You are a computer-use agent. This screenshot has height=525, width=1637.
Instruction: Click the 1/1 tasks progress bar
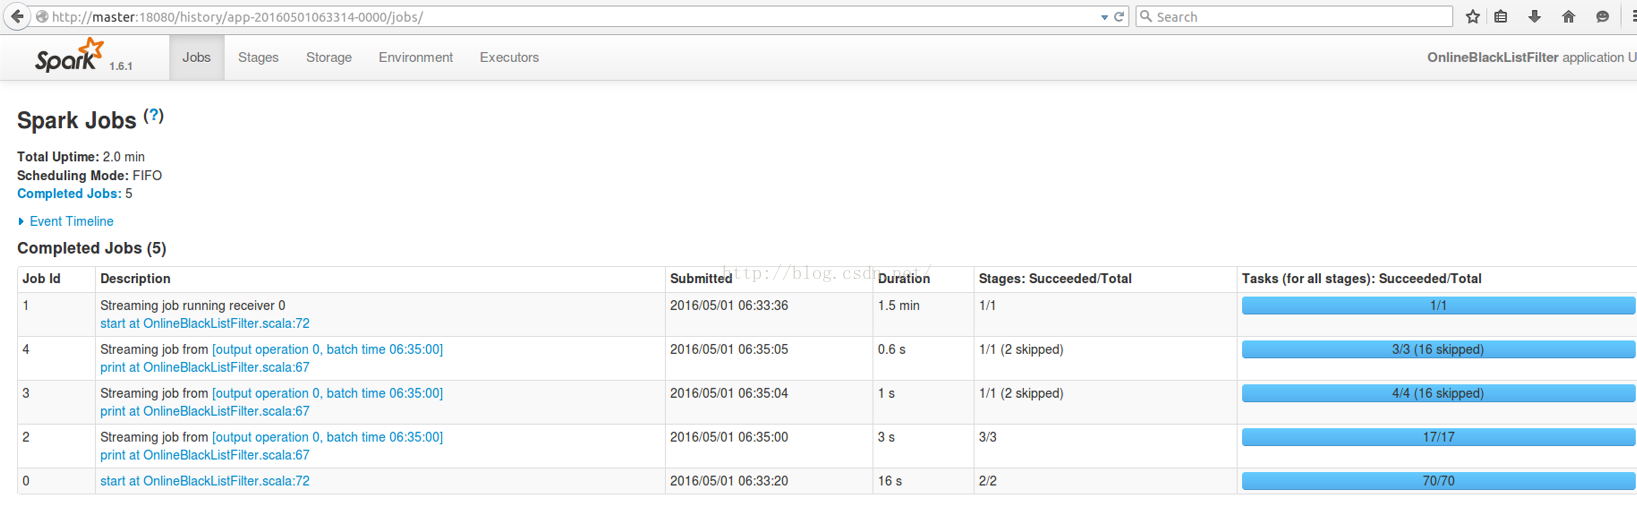click(1438, 306)
